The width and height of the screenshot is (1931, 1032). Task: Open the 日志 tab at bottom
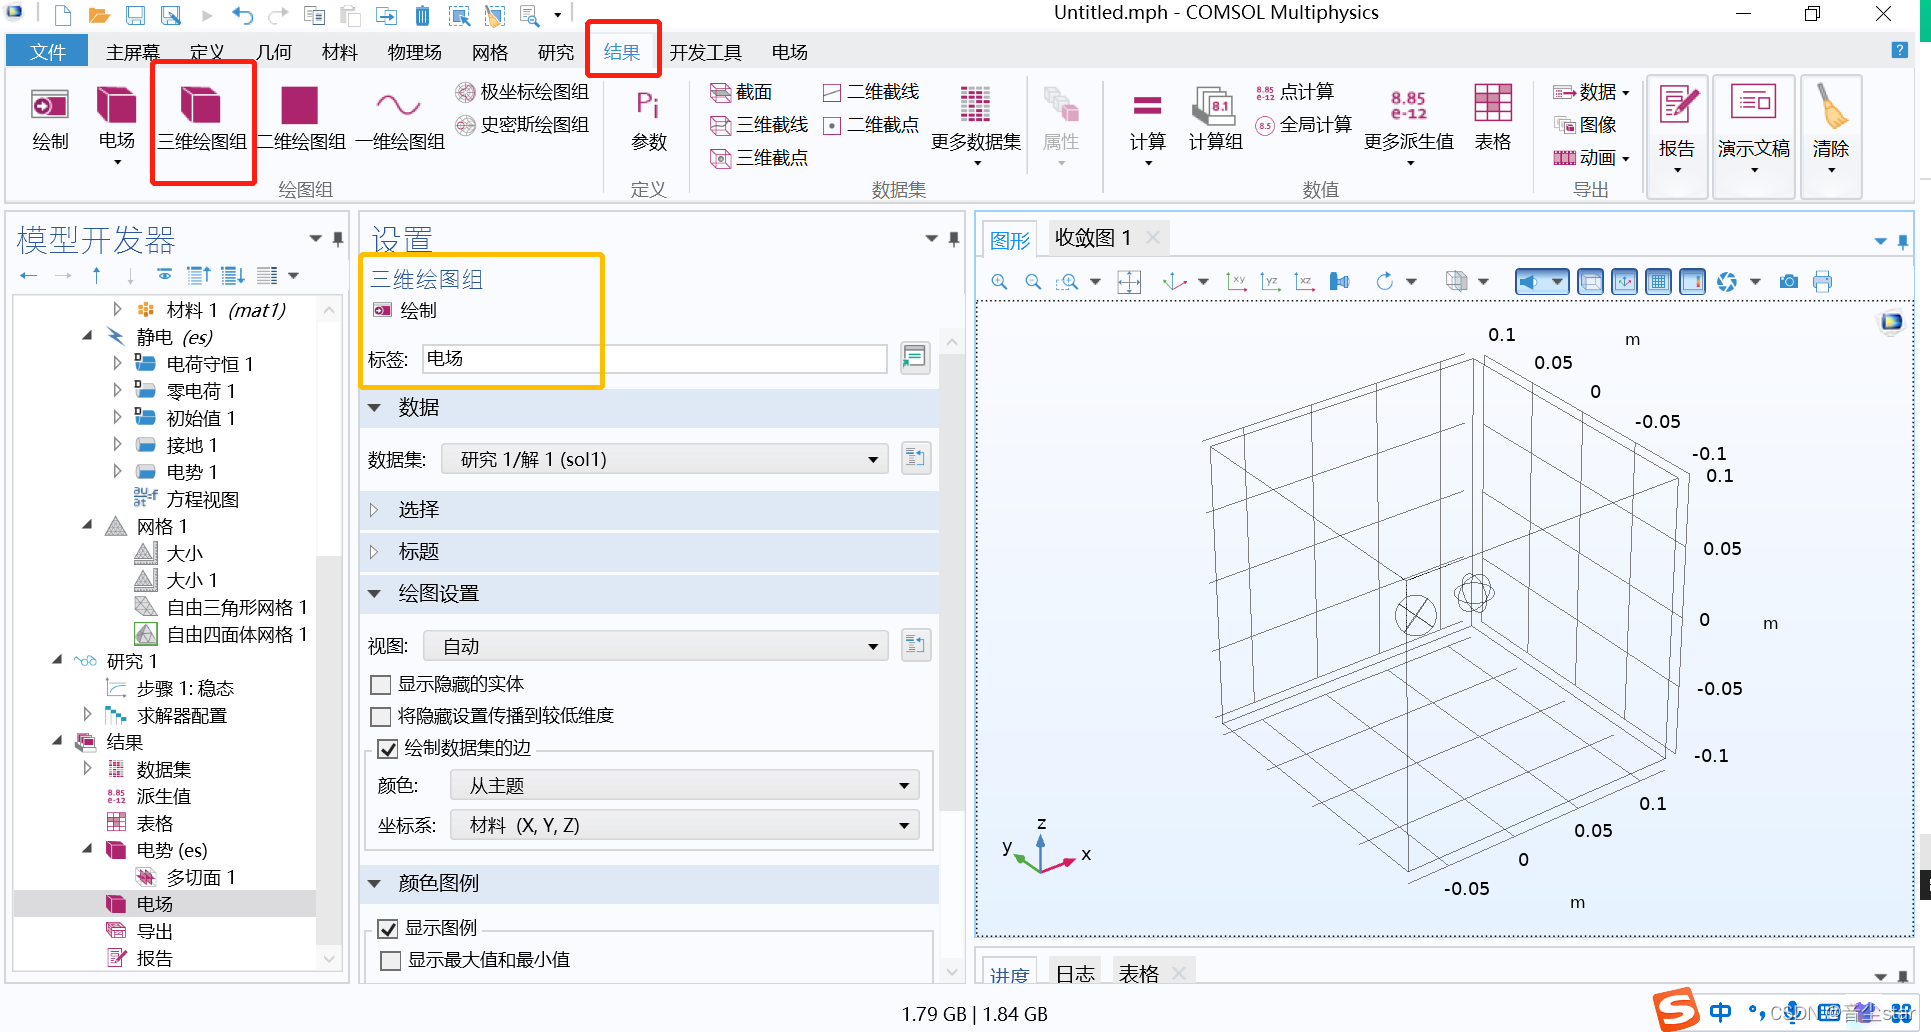click(1075, 973)
